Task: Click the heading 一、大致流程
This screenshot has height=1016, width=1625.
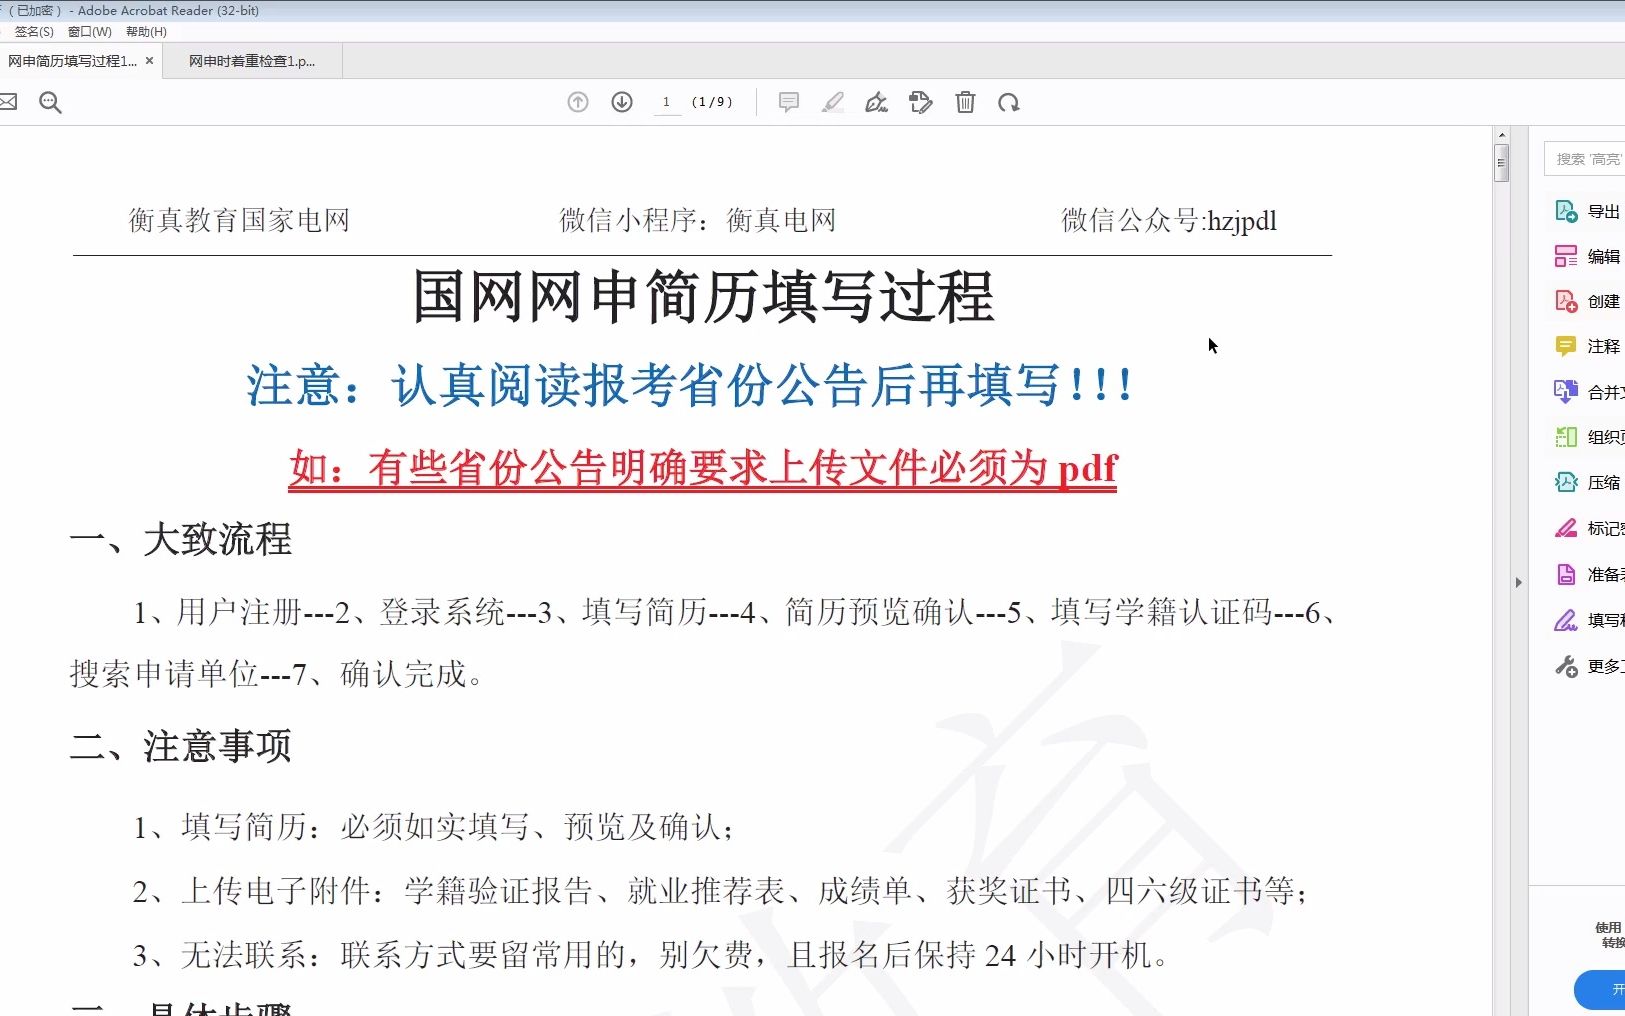Action: (x=181, y=540)
